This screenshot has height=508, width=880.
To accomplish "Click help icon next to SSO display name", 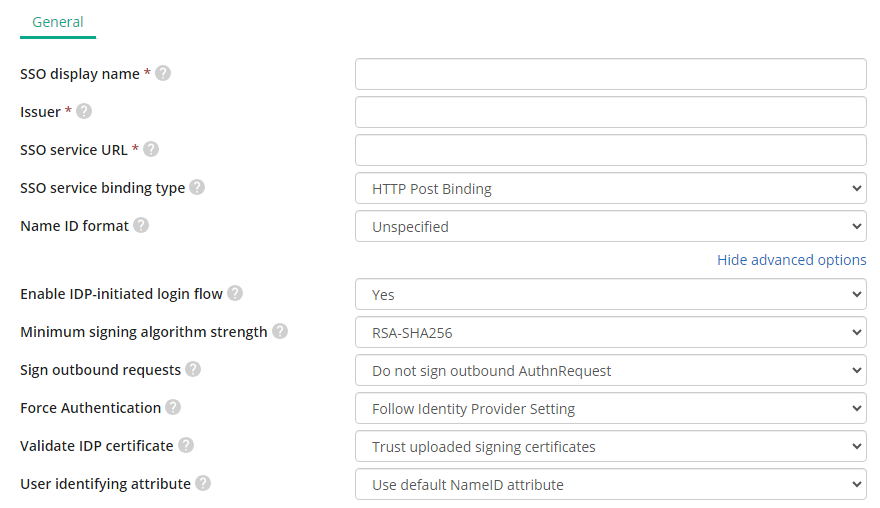I will [x=163, y=74].
